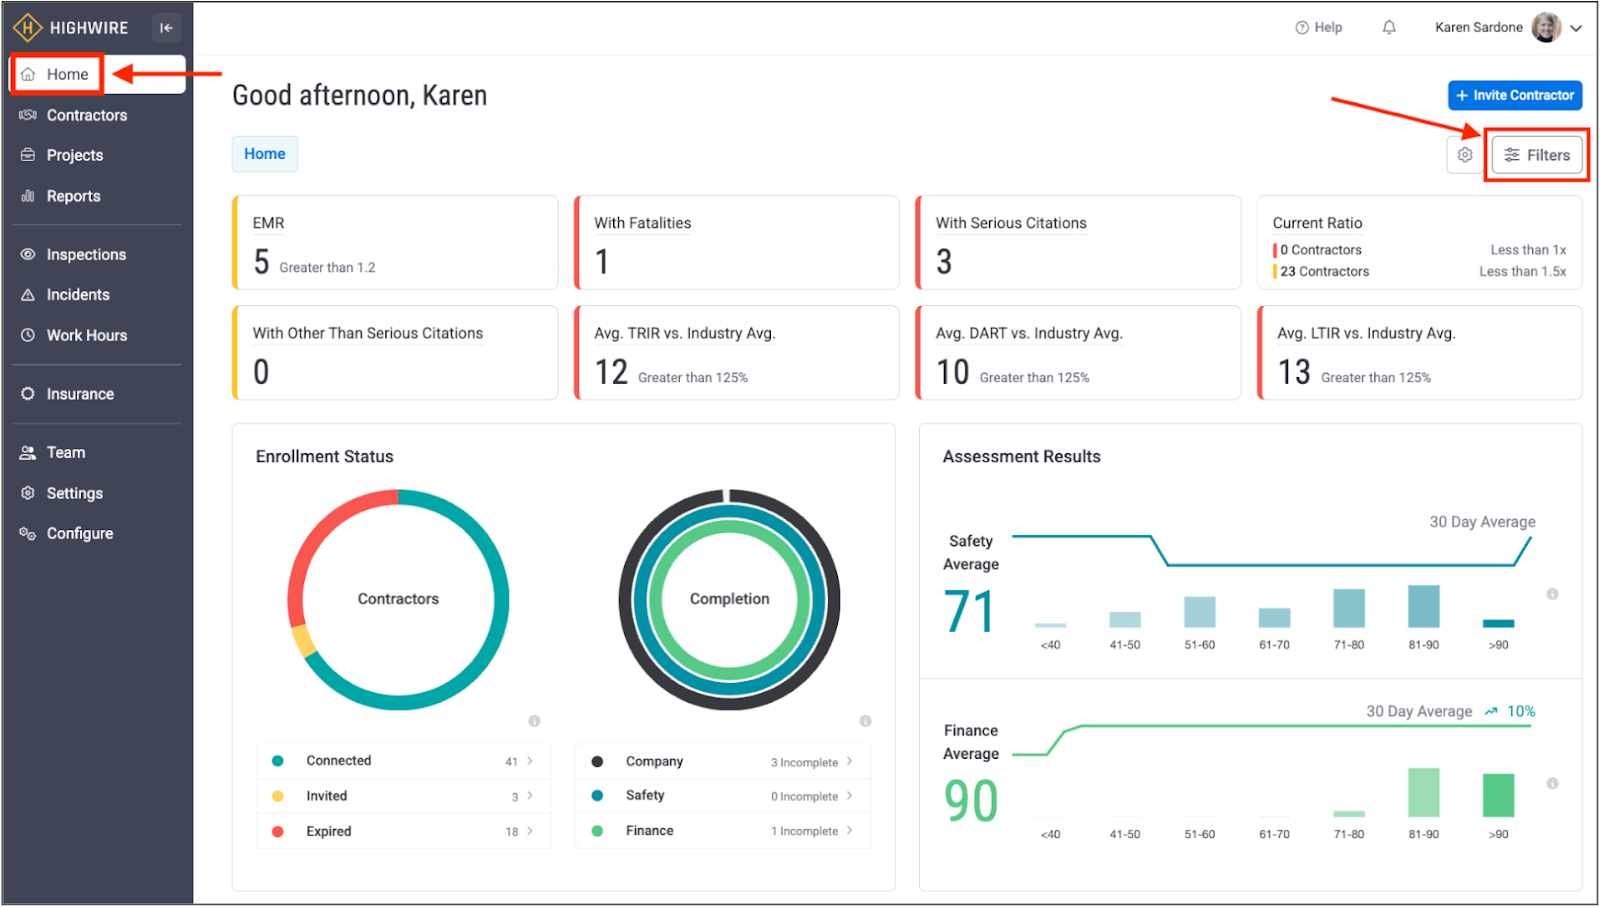Open the notifications bell
1600x907 pixels.
1389,28
